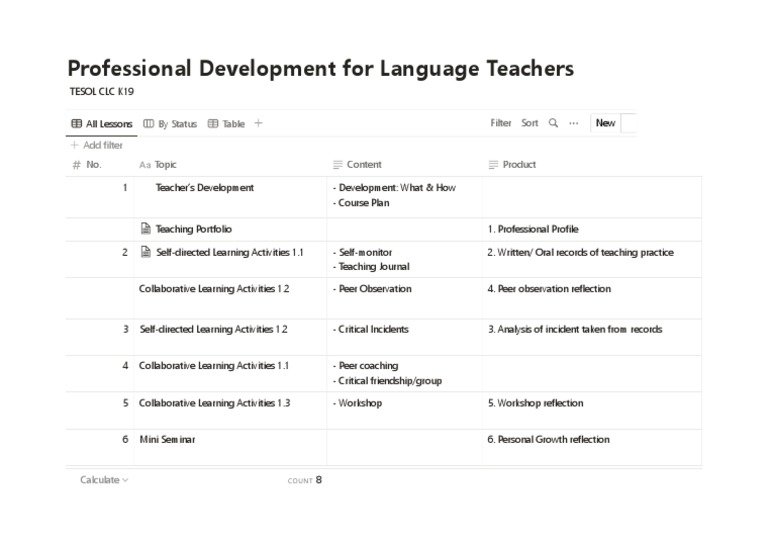The width and height of the screenshot is (768, 544).
Task: Open the Teaching Portfolio page
Action: 193,229
